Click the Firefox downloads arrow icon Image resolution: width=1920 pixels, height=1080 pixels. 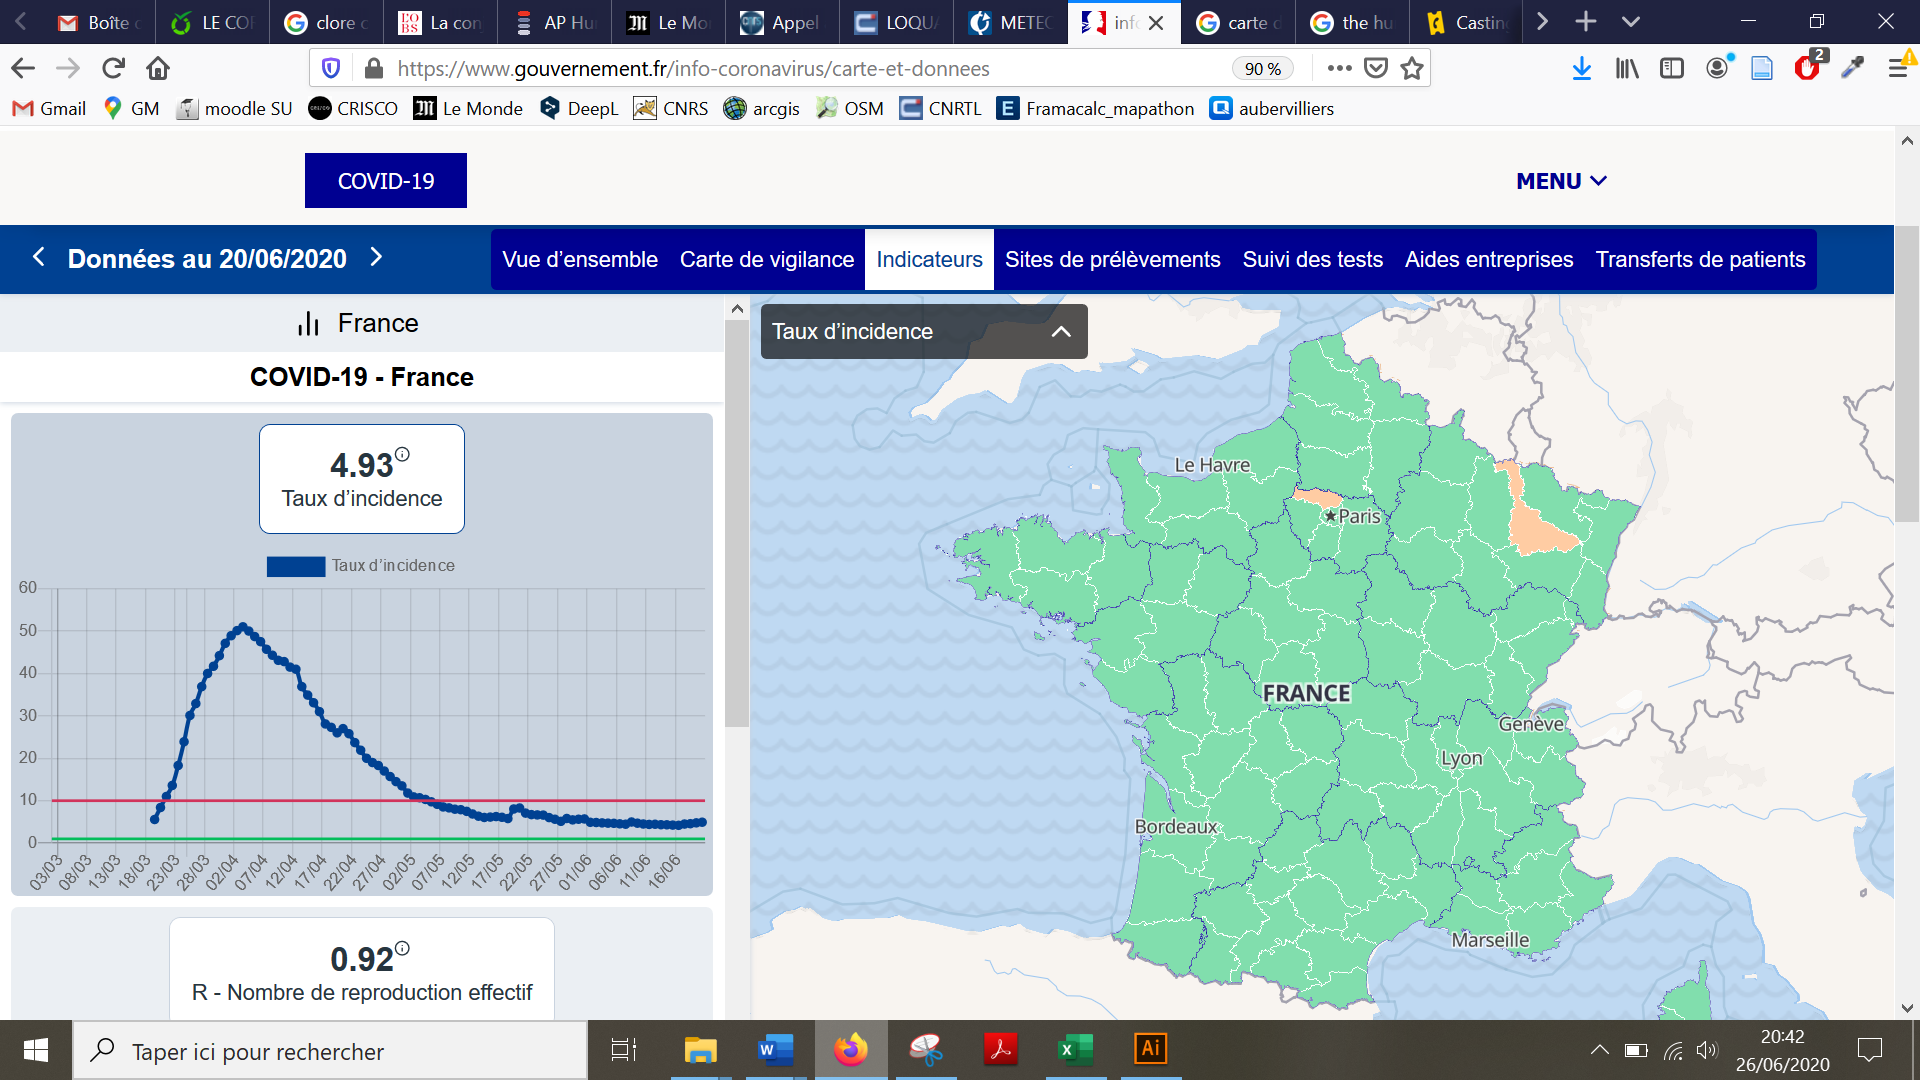tap(1581, 68)
